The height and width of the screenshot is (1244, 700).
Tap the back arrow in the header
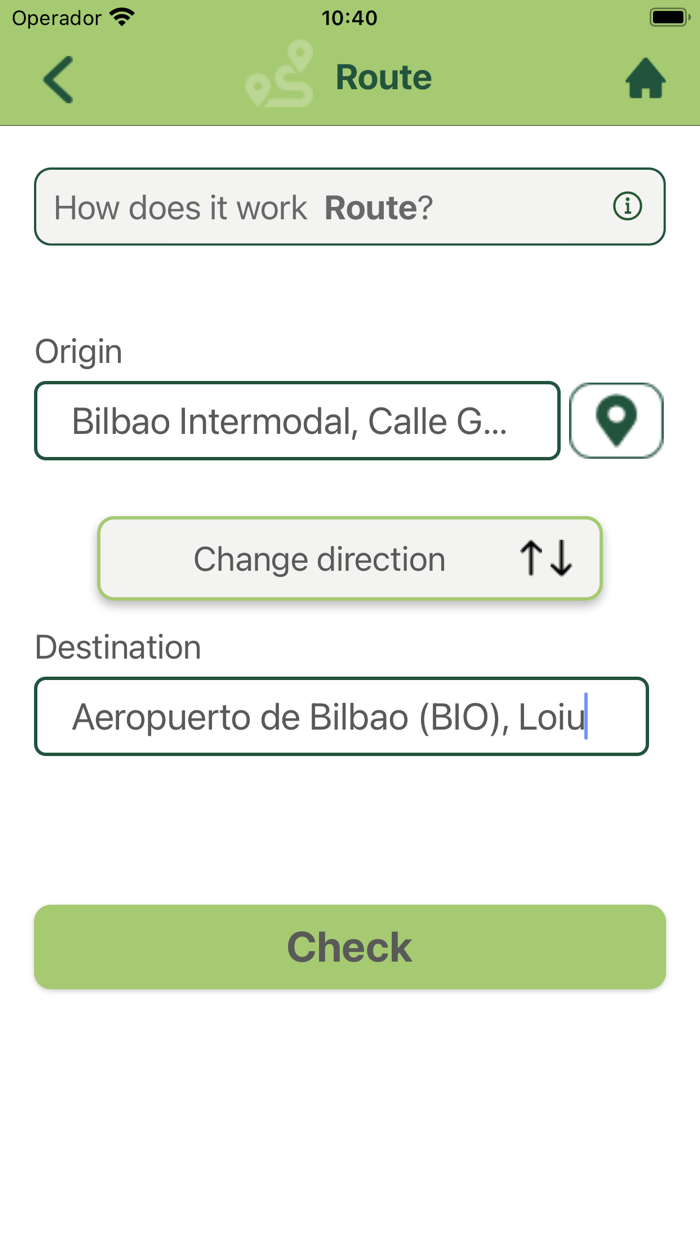[x=57, y=78]
